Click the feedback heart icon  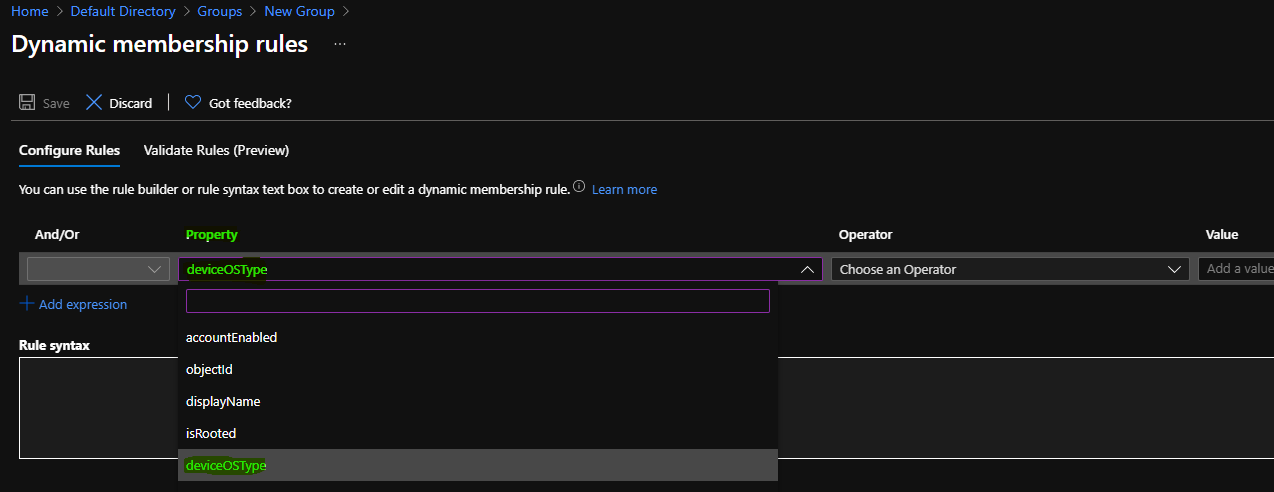coord(193,103)
